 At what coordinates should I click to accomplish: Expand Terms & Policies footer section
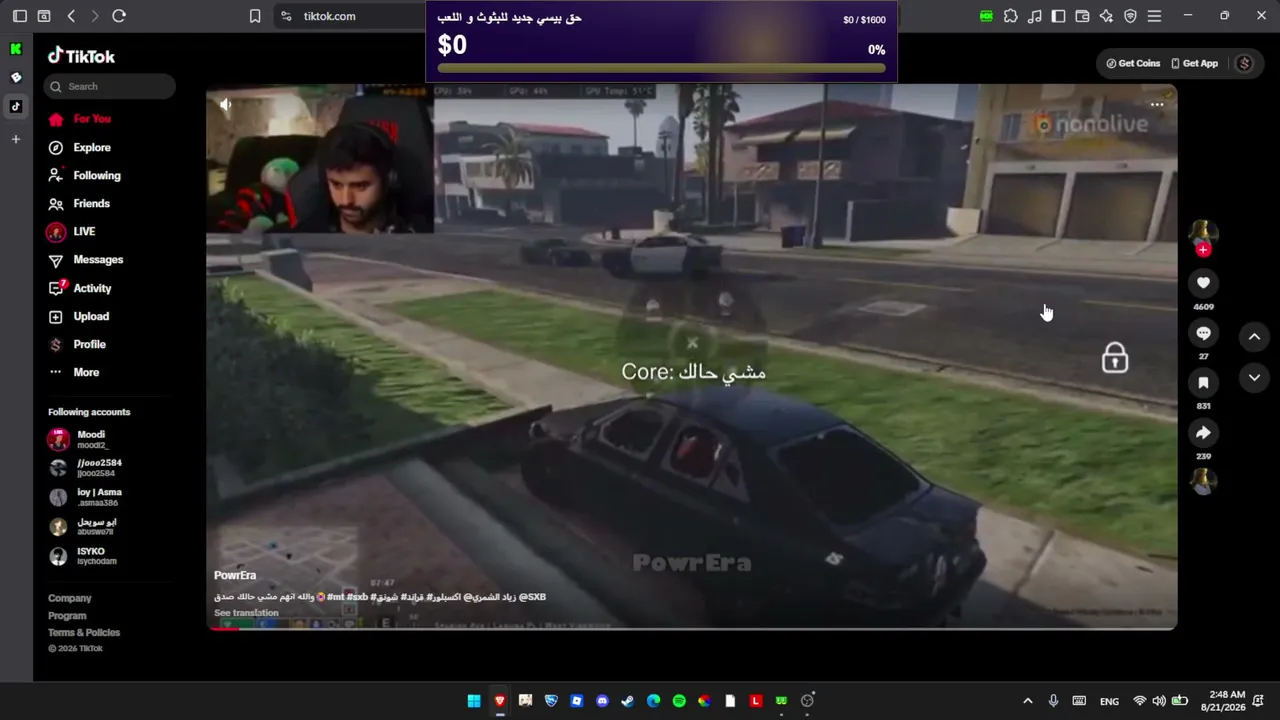[84, 633]
